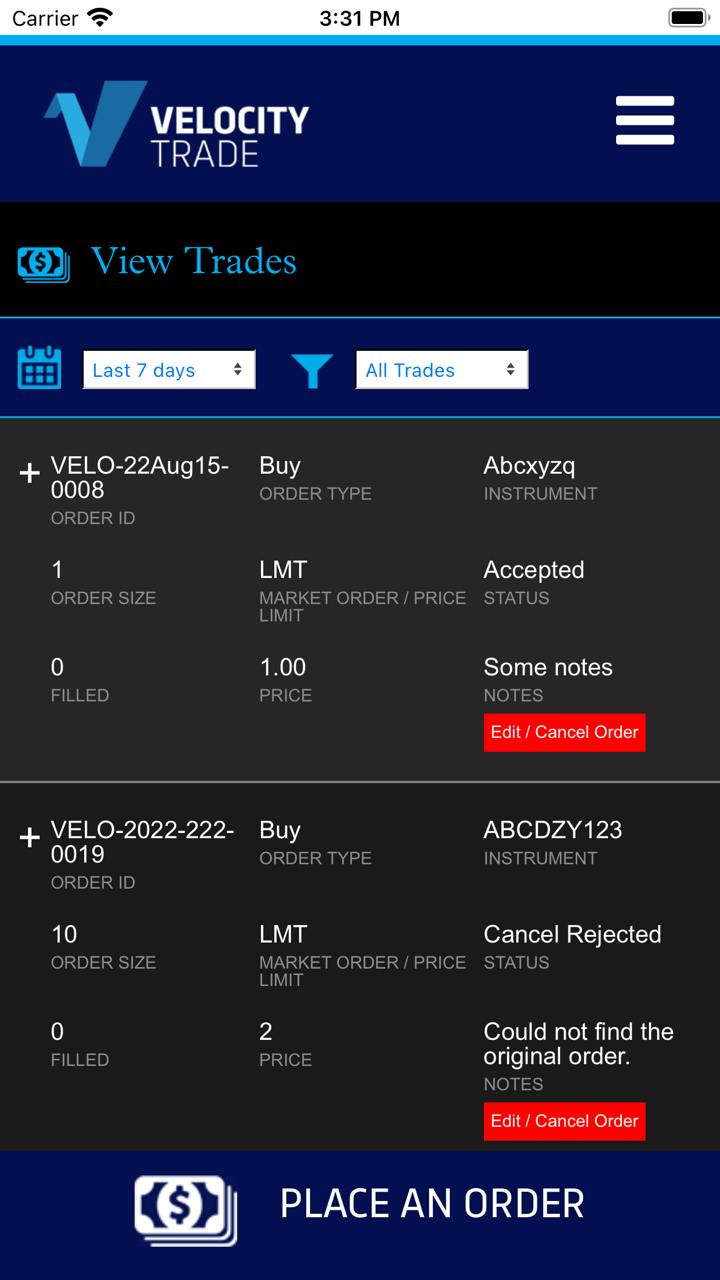The width and height of the screenshot is (720, 1280).
Task: Click the View Trades money icon
Action: click(43, 263)
